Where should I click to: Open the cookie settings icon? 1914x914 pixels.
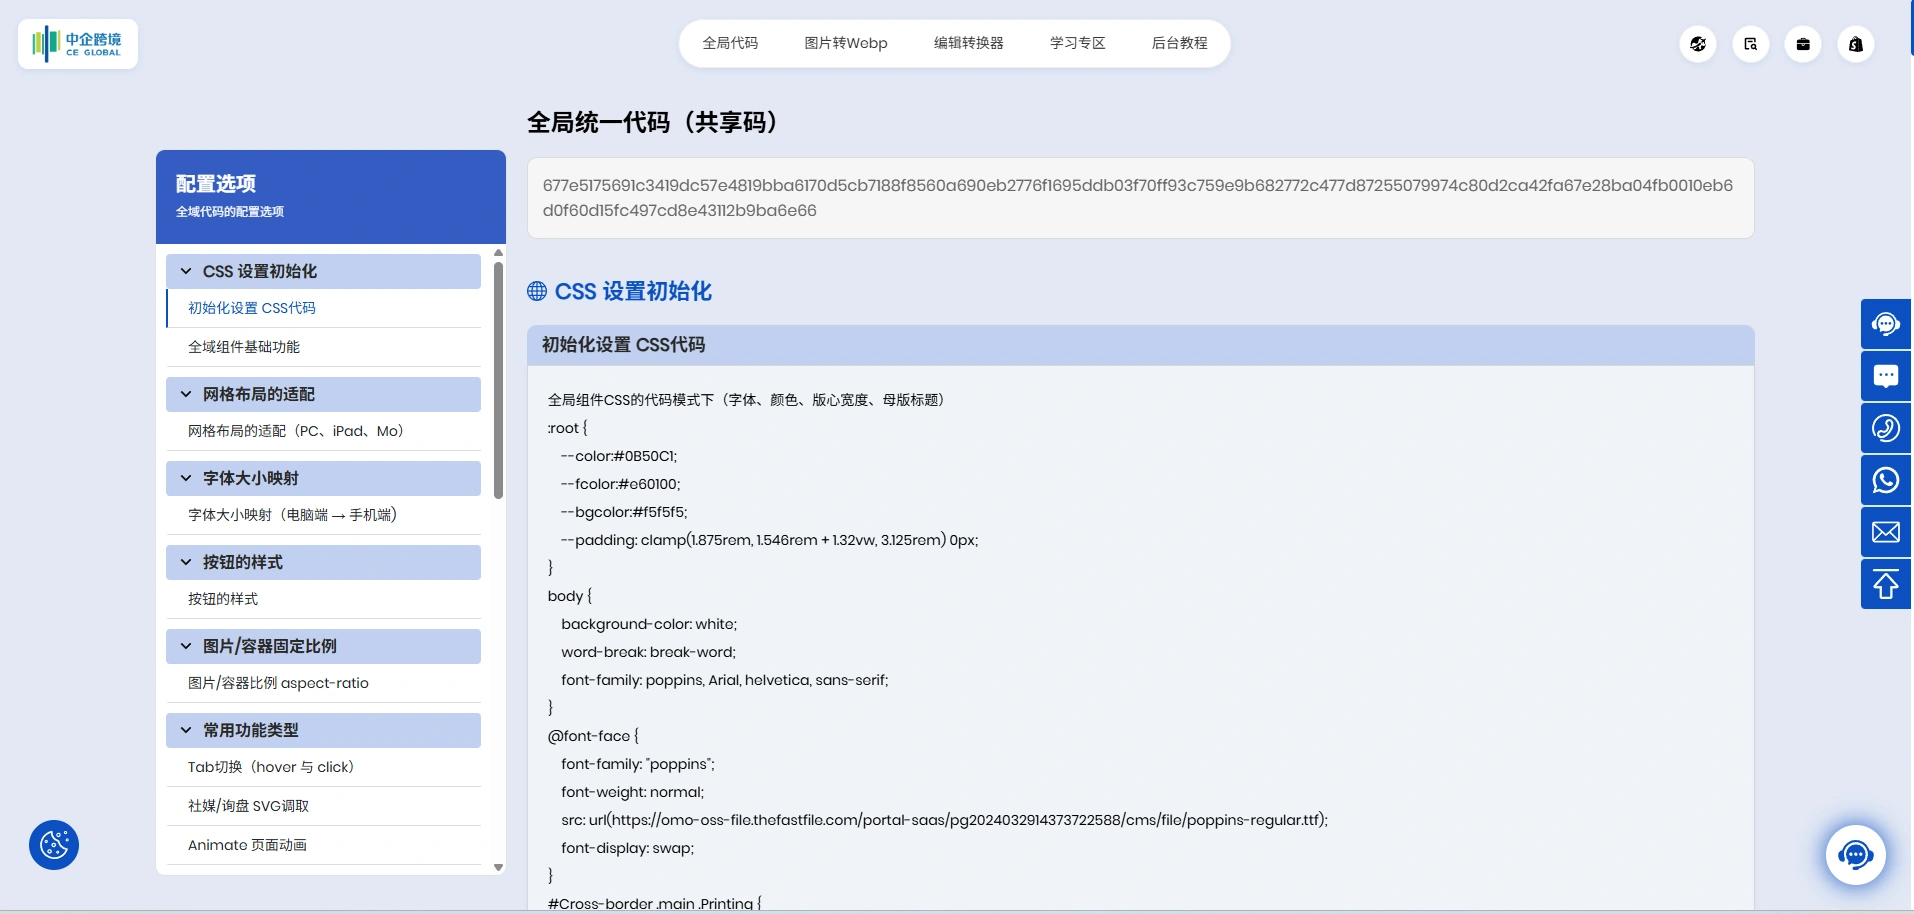pyautogui.click(x=54, y=845)
